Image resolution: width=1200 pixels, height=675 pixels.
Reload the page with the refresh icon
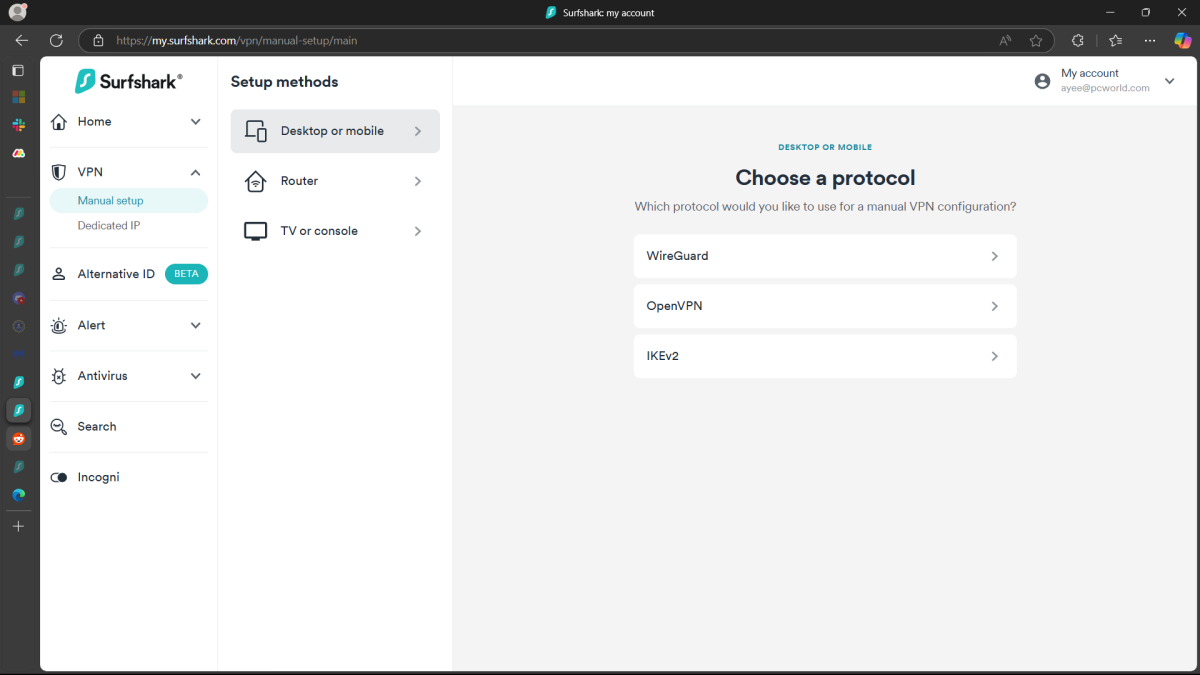pyautogui.click(x=56, y=41)
